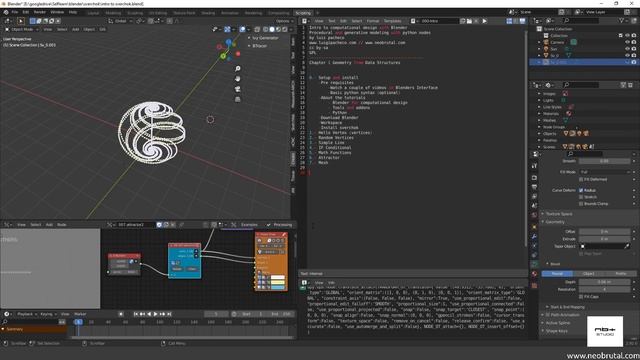The image size is (640, 360).
Task: Toggle camera view icon in viewport
Action: [238, 89]
